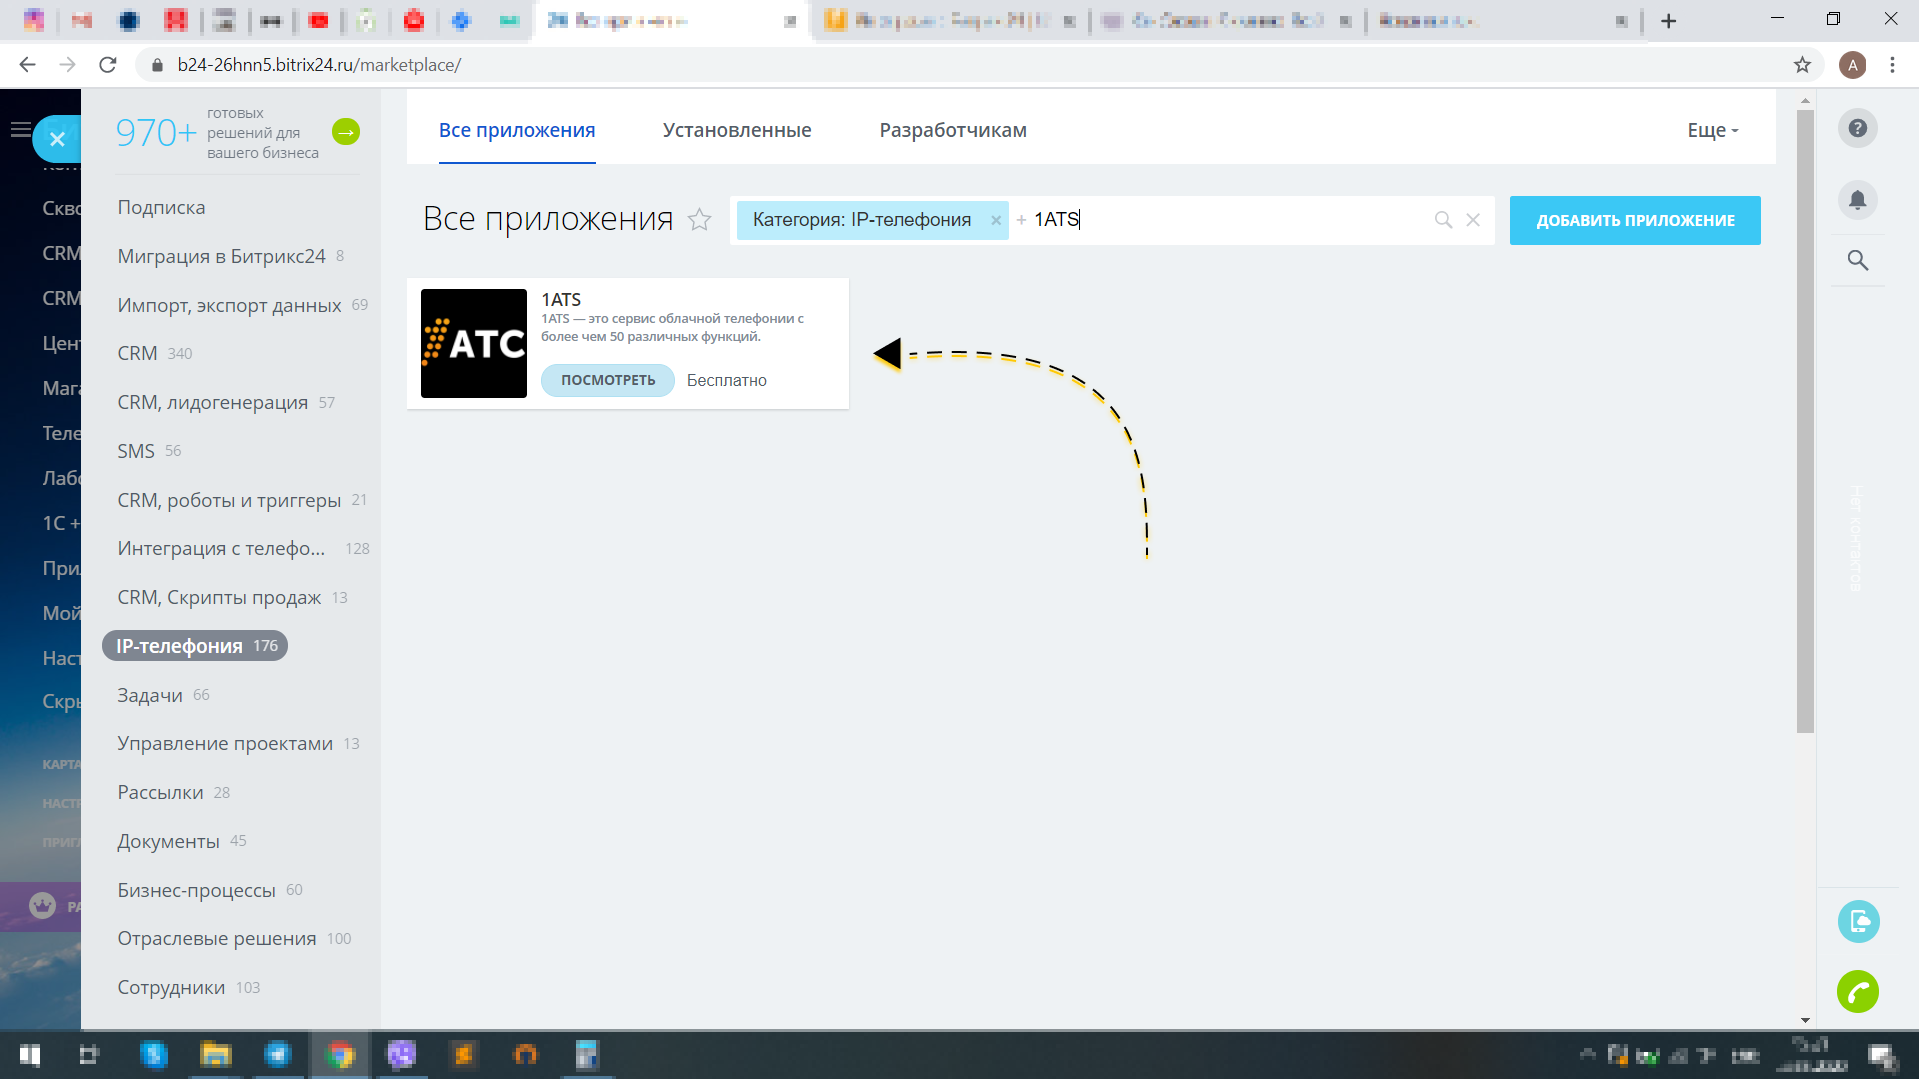The width and height of the screenshot is (1919, 1079).
Task: Remove the Категория: IP-телефония filter chip
Action: coord(996,219)
